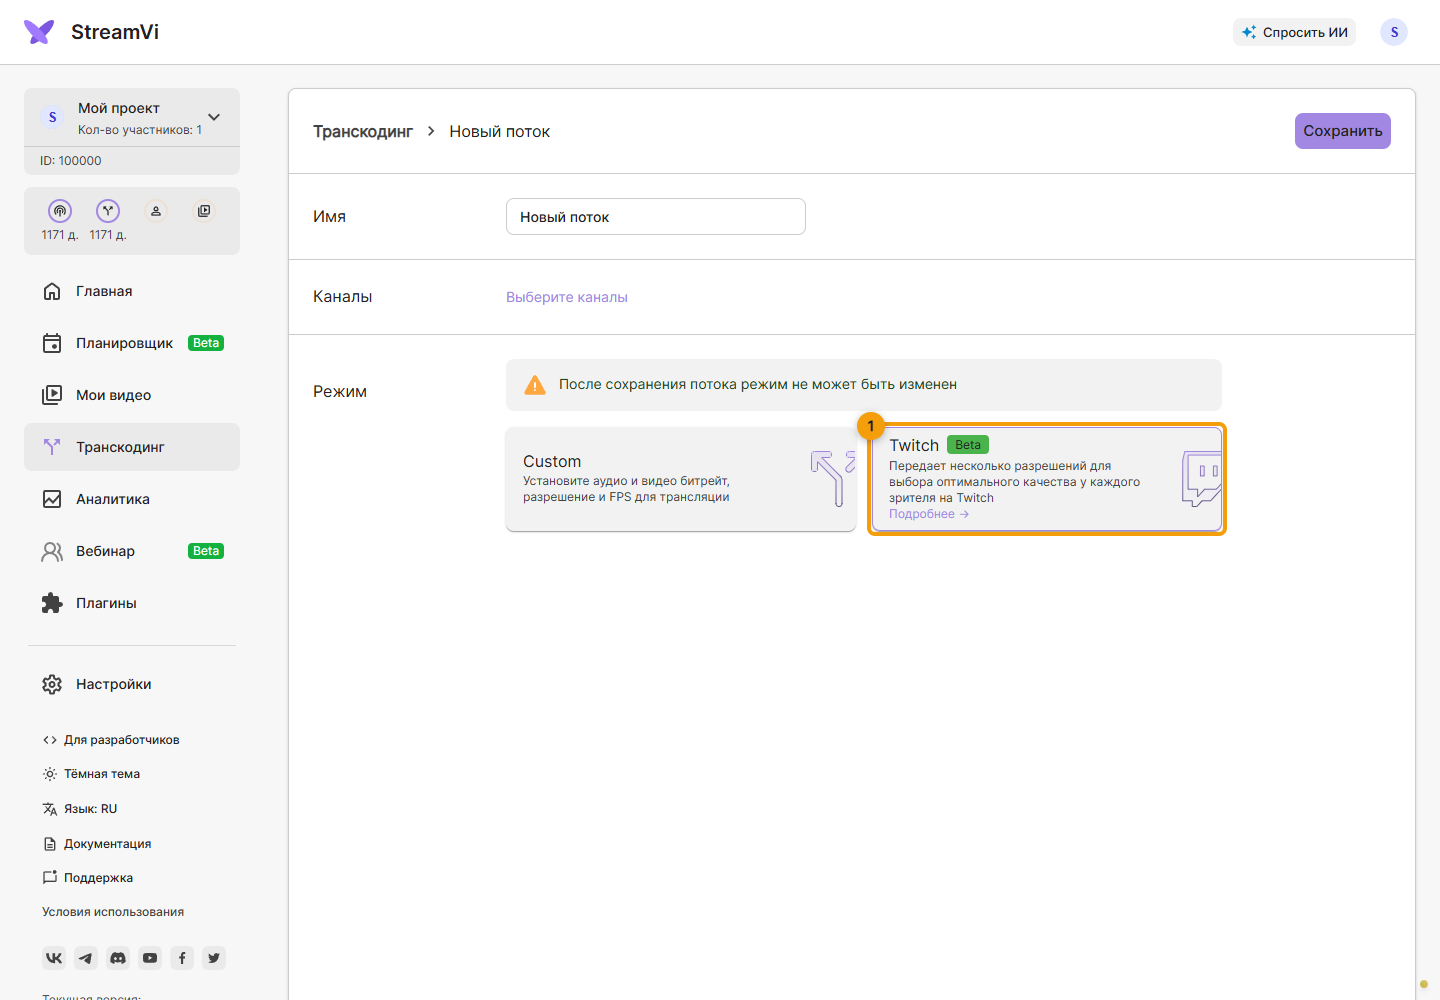The width and height of the screenshot is (1440, 1000).
Task: Open the user avatar menu in header
Action: click(x=1394, y=32)
